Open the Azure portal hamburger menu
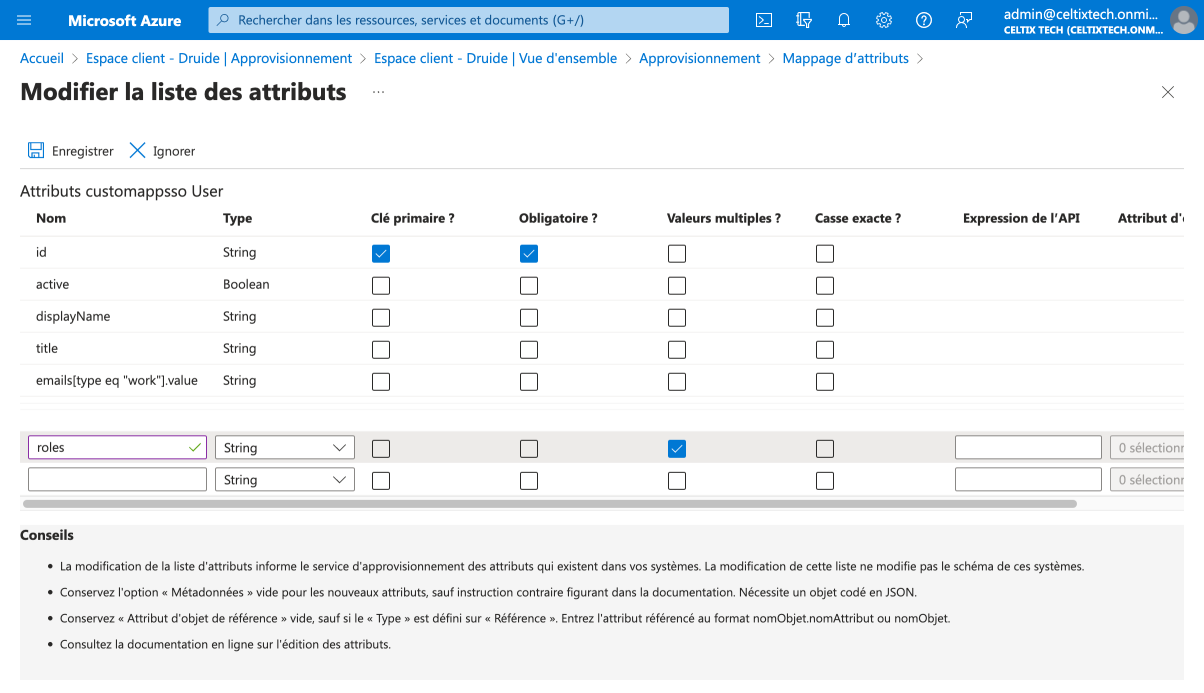Viewport: 1204px width, 693px height. click(24, 20)
